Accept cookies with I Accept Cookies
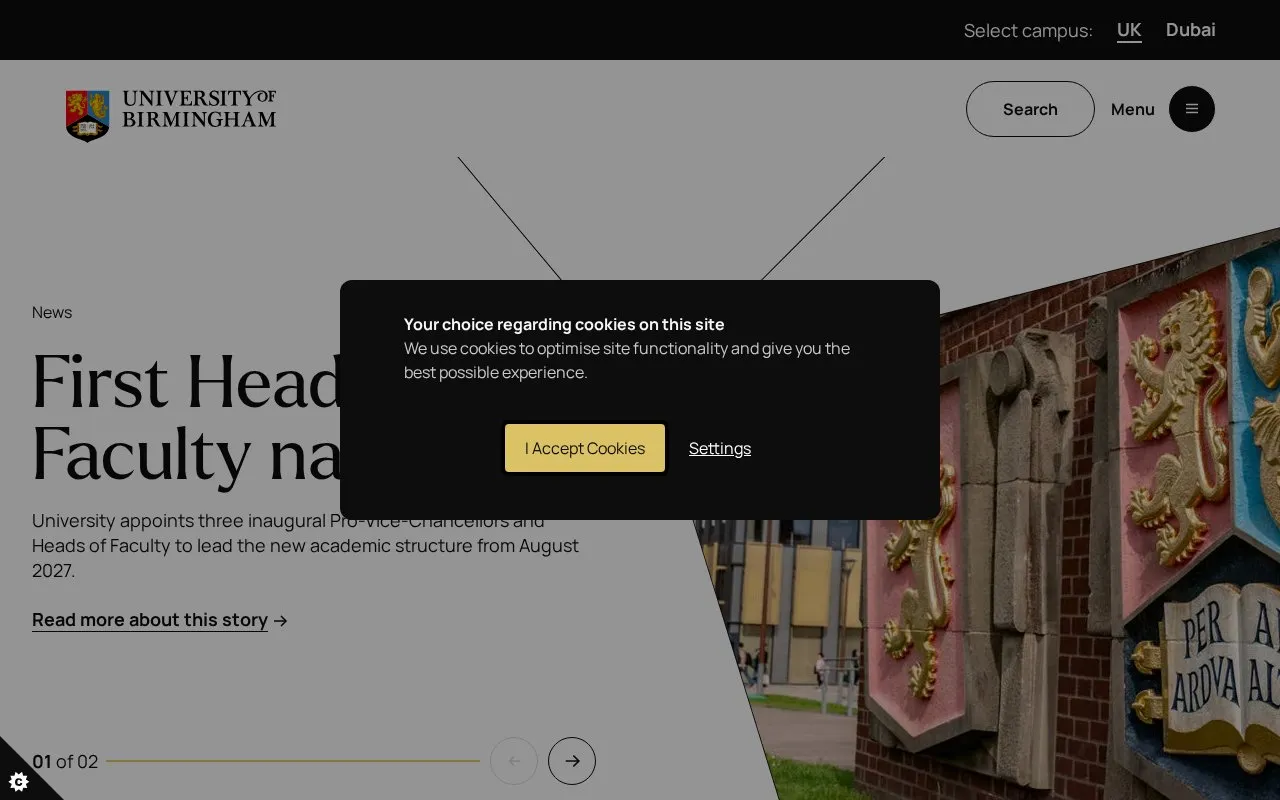The width and height of the screenshot is (1280, 800). click(585, 448)
